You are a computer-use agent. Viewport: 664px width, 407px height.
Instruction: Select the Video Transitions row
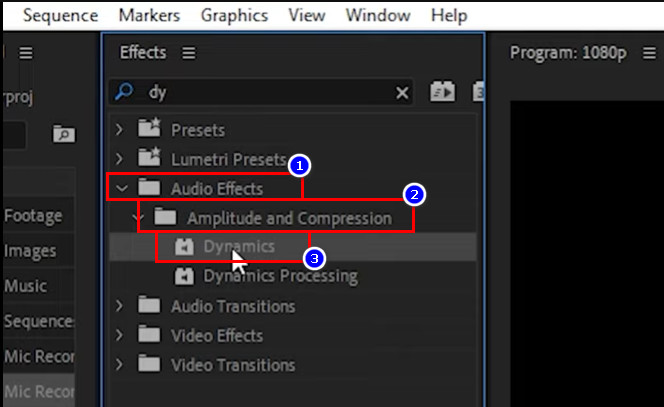293,365
